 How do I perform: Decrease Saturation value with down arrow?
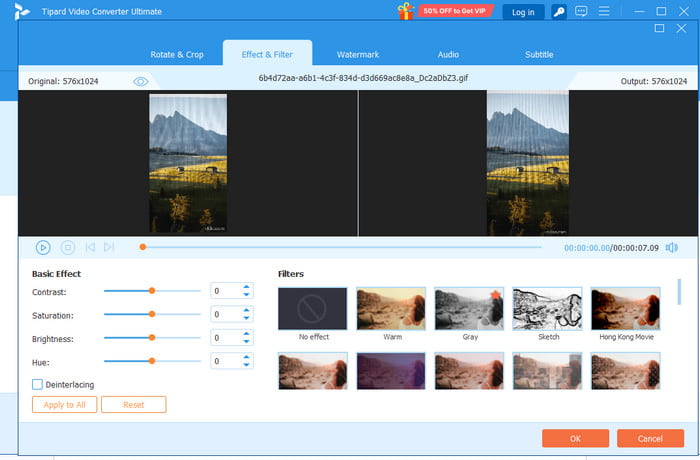pos(246,318)
